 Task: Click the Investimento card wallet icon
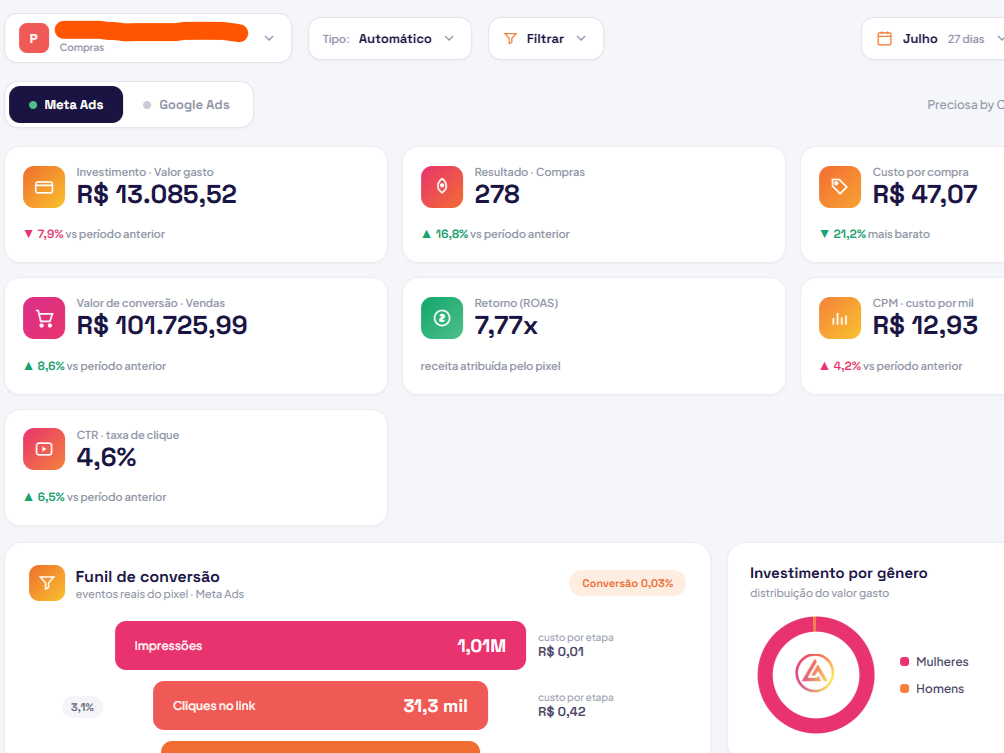[44, 187]
